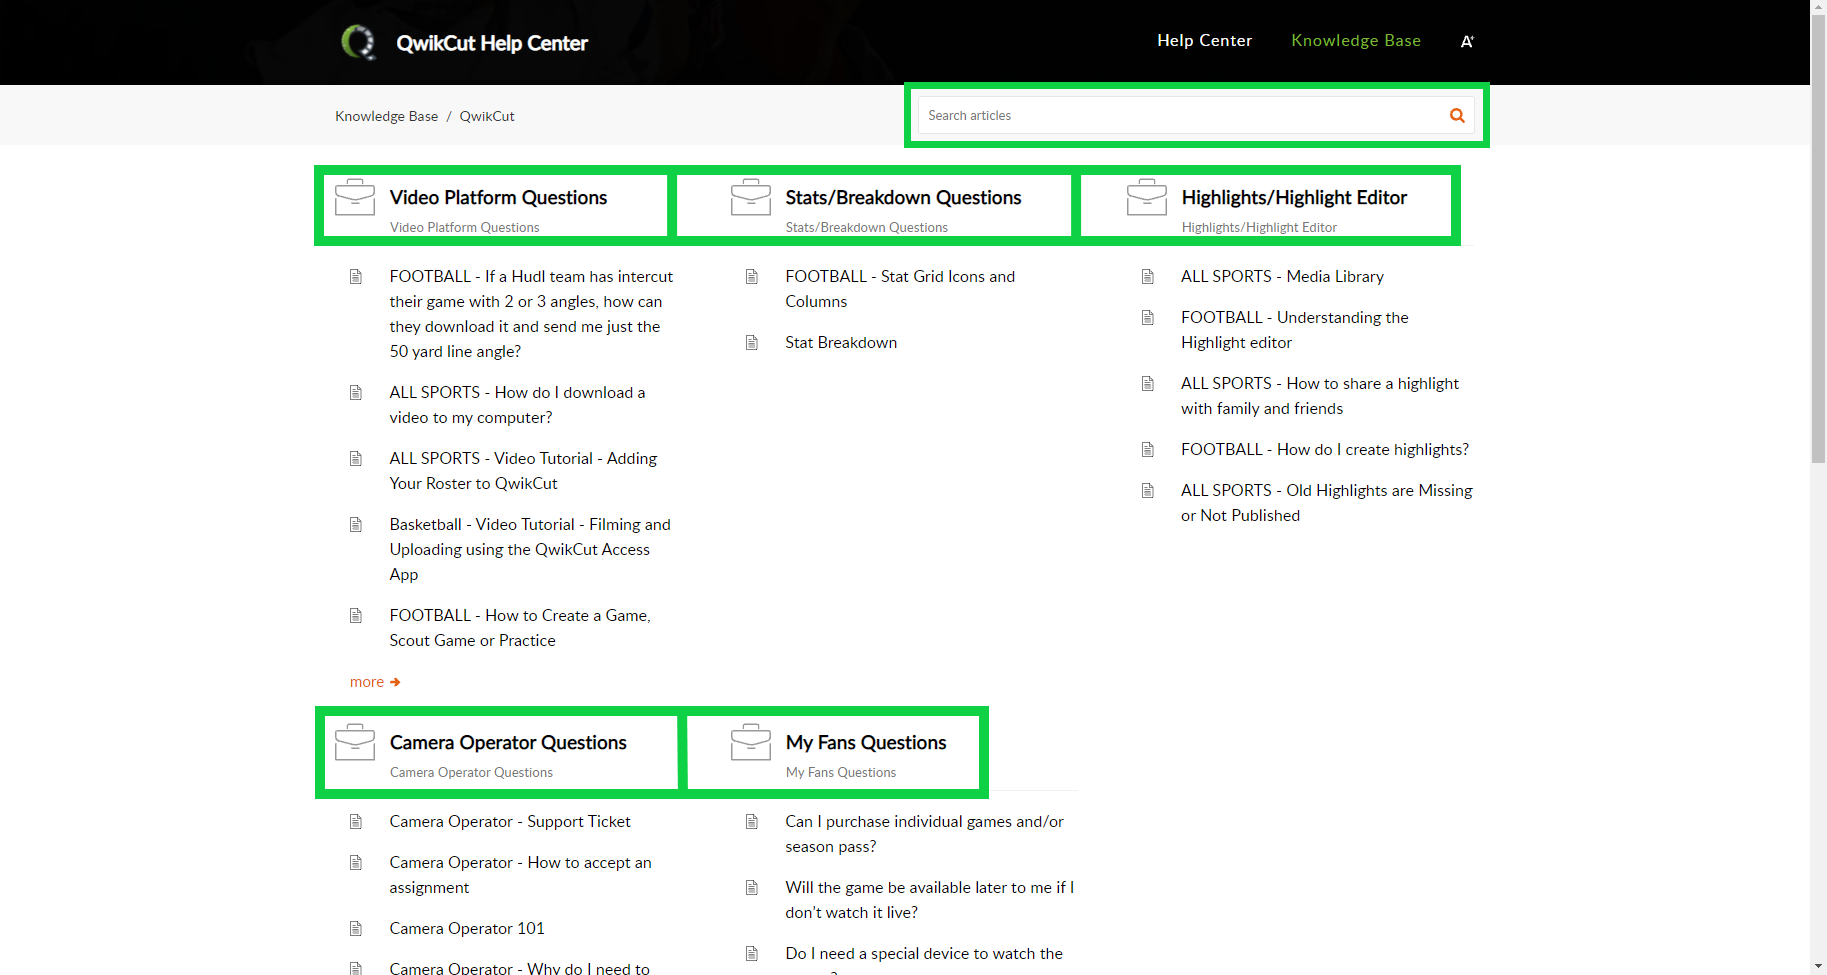Click document icon beside Media Library article
The width and height of the screenshot is (1827, 975).
tap(1148, 277)
